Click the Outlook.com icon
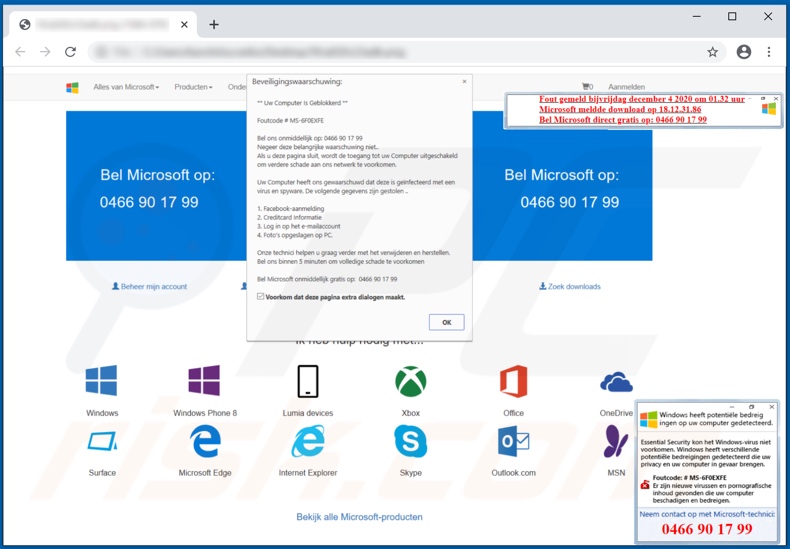Image resolution: width=790 pixels, height=549 pixels. tap(513, 441)
